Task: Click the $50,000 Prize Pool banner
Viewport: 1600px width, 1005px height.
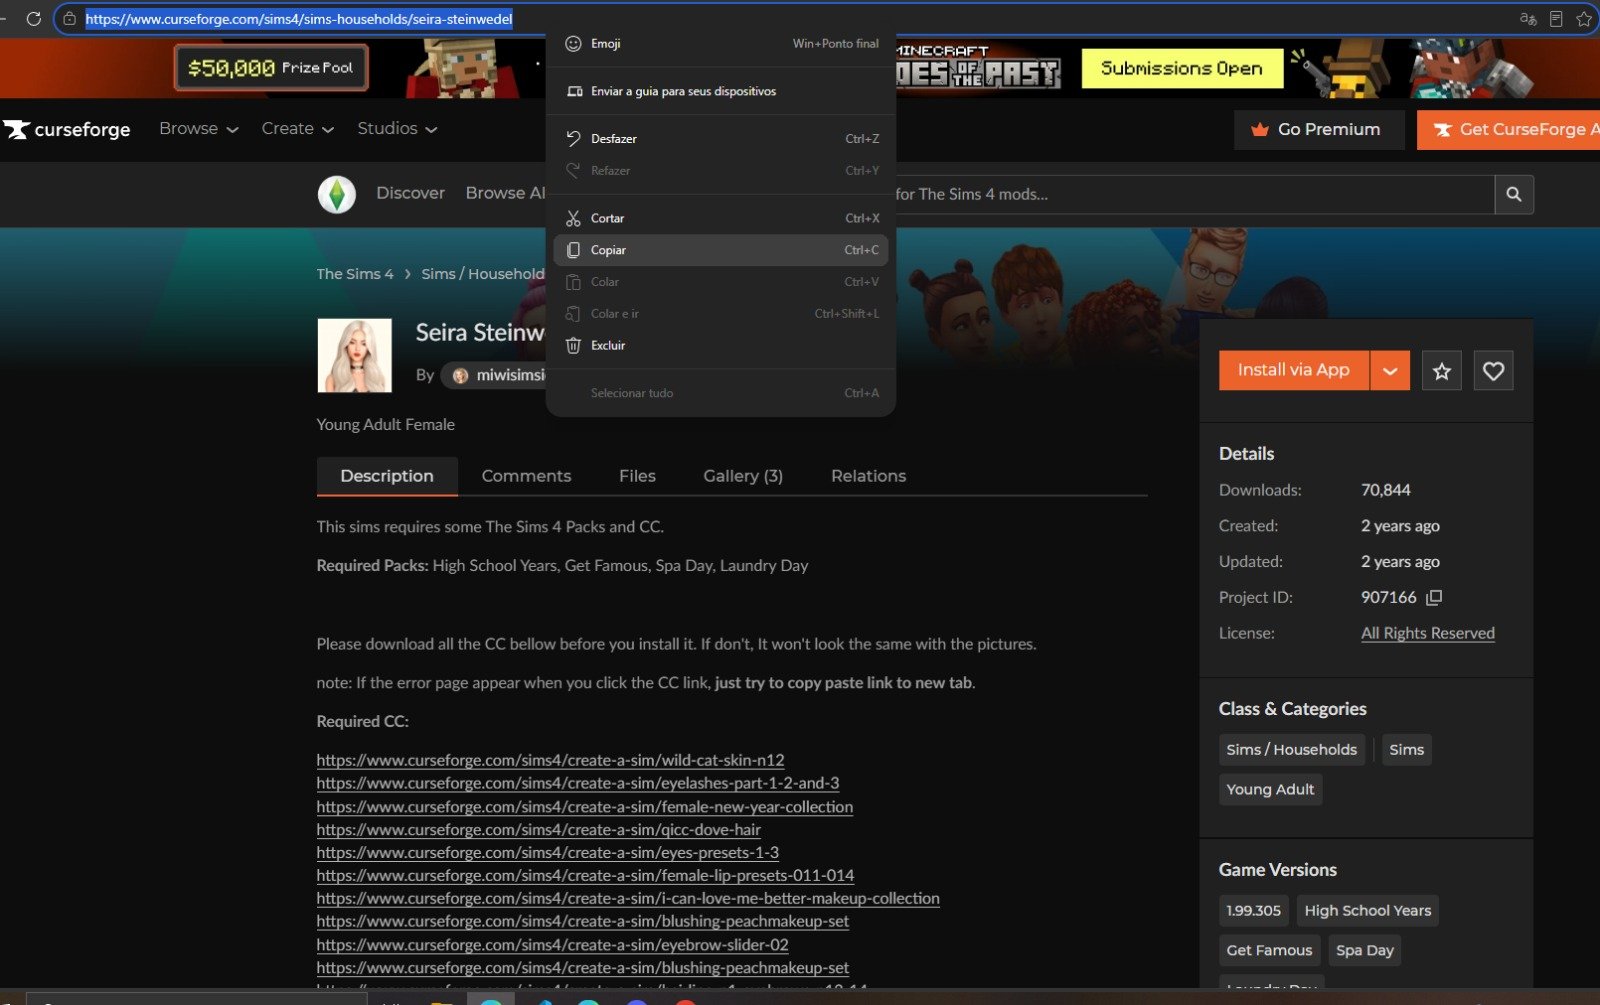Action: click(x=270, y=68)
